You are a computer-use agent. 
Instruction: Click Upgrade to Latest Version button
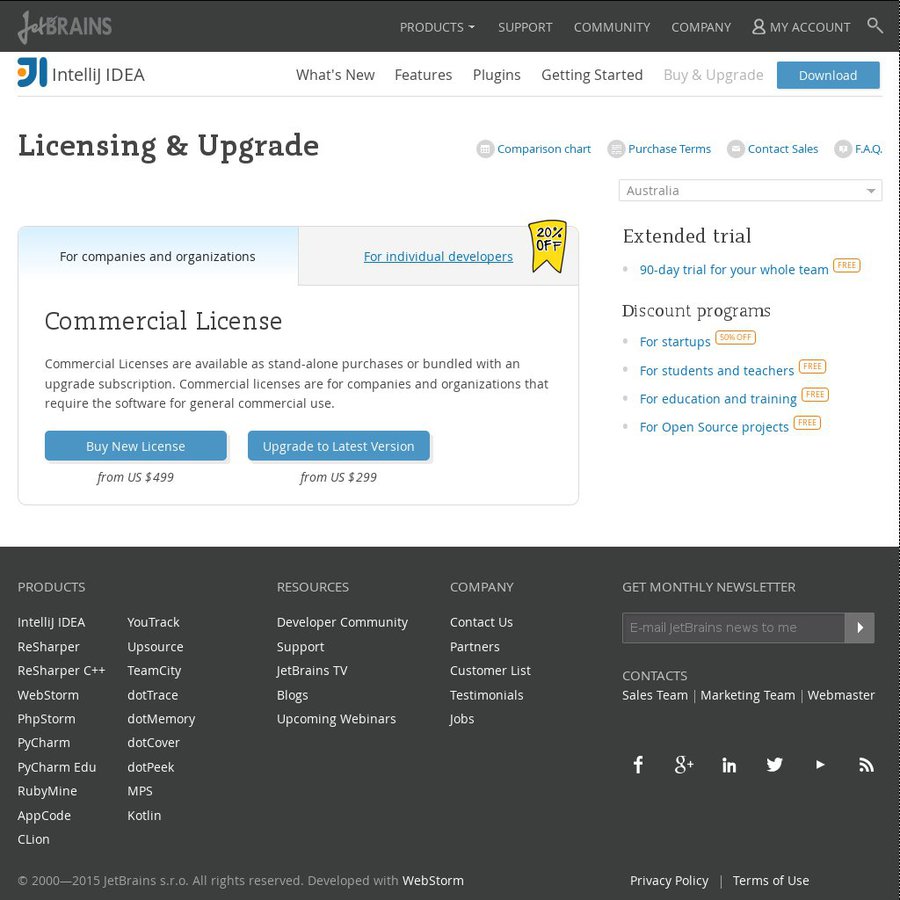(x=339, y=446)
